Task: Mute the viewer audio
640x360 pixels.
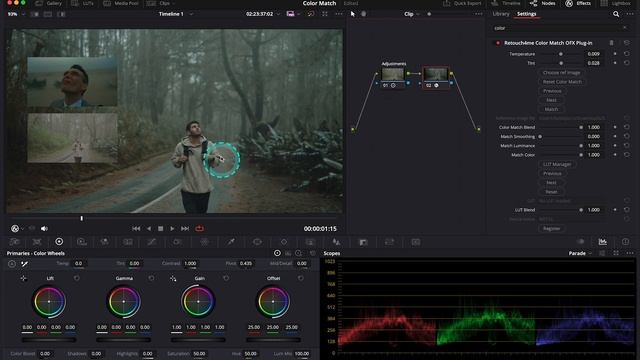Action: 44,229
